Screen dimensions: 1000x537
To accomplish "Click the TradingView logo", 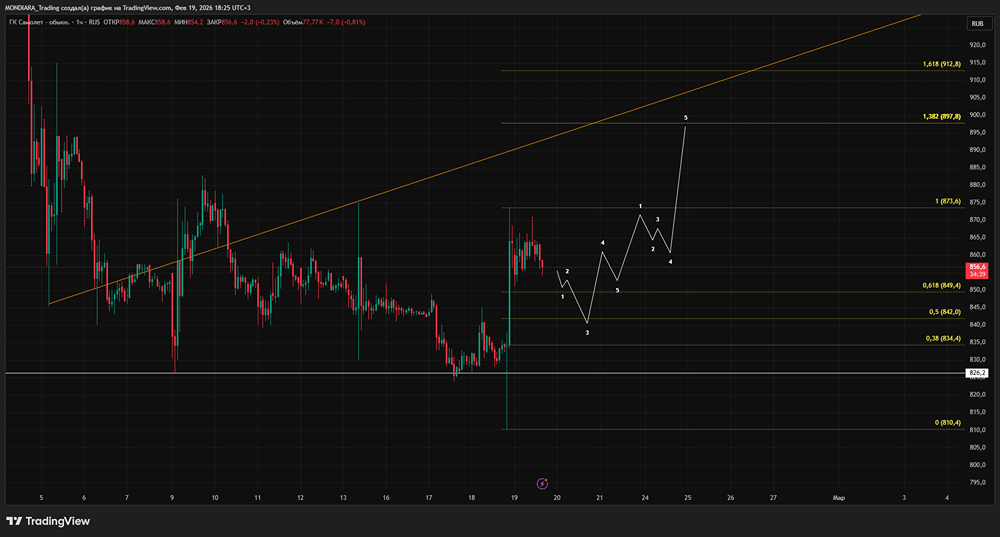I will (48, 521).
